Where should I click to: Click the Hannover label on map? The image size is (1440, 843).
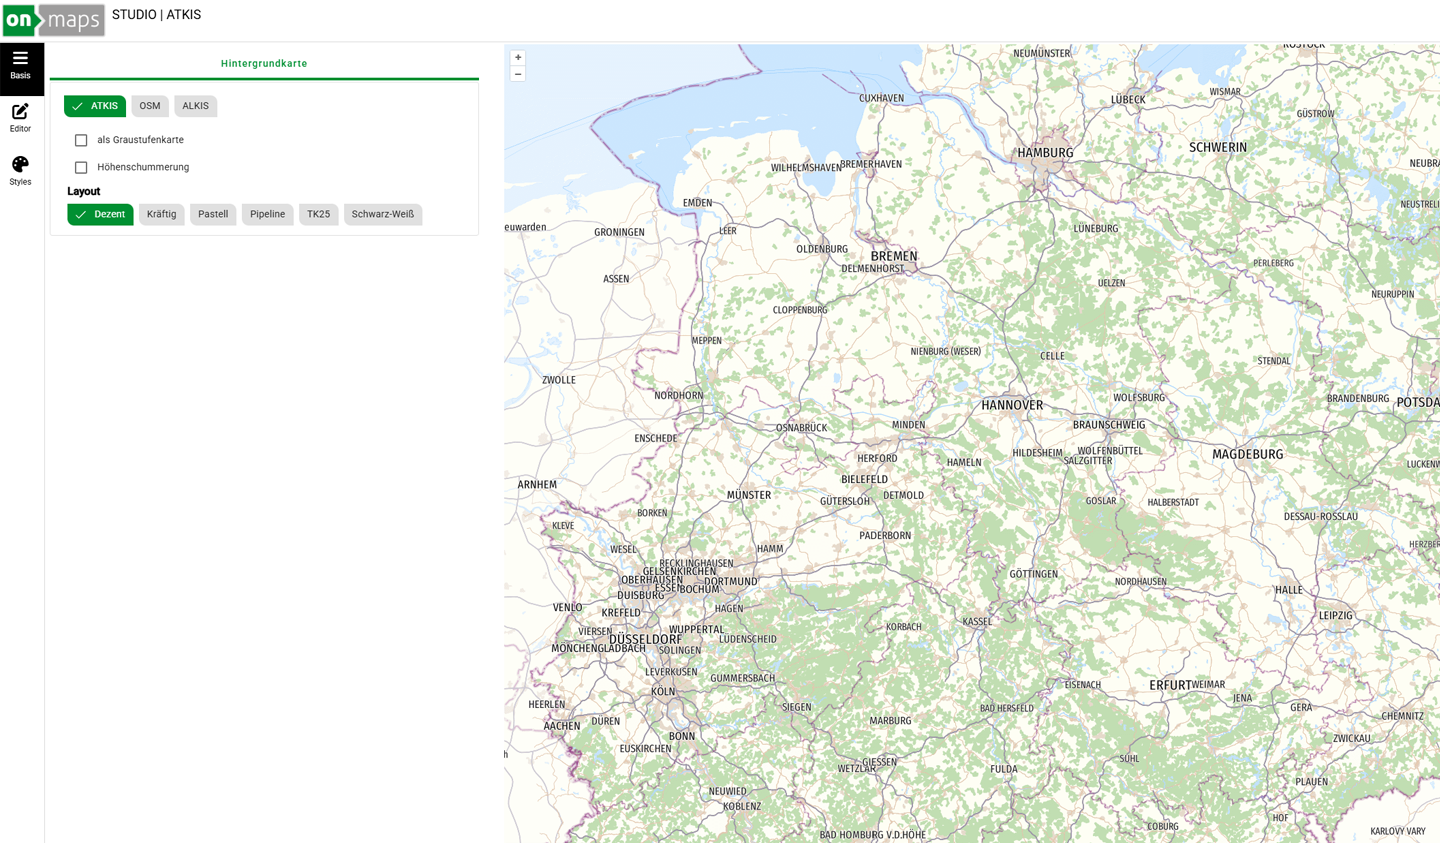(1012, 405)
